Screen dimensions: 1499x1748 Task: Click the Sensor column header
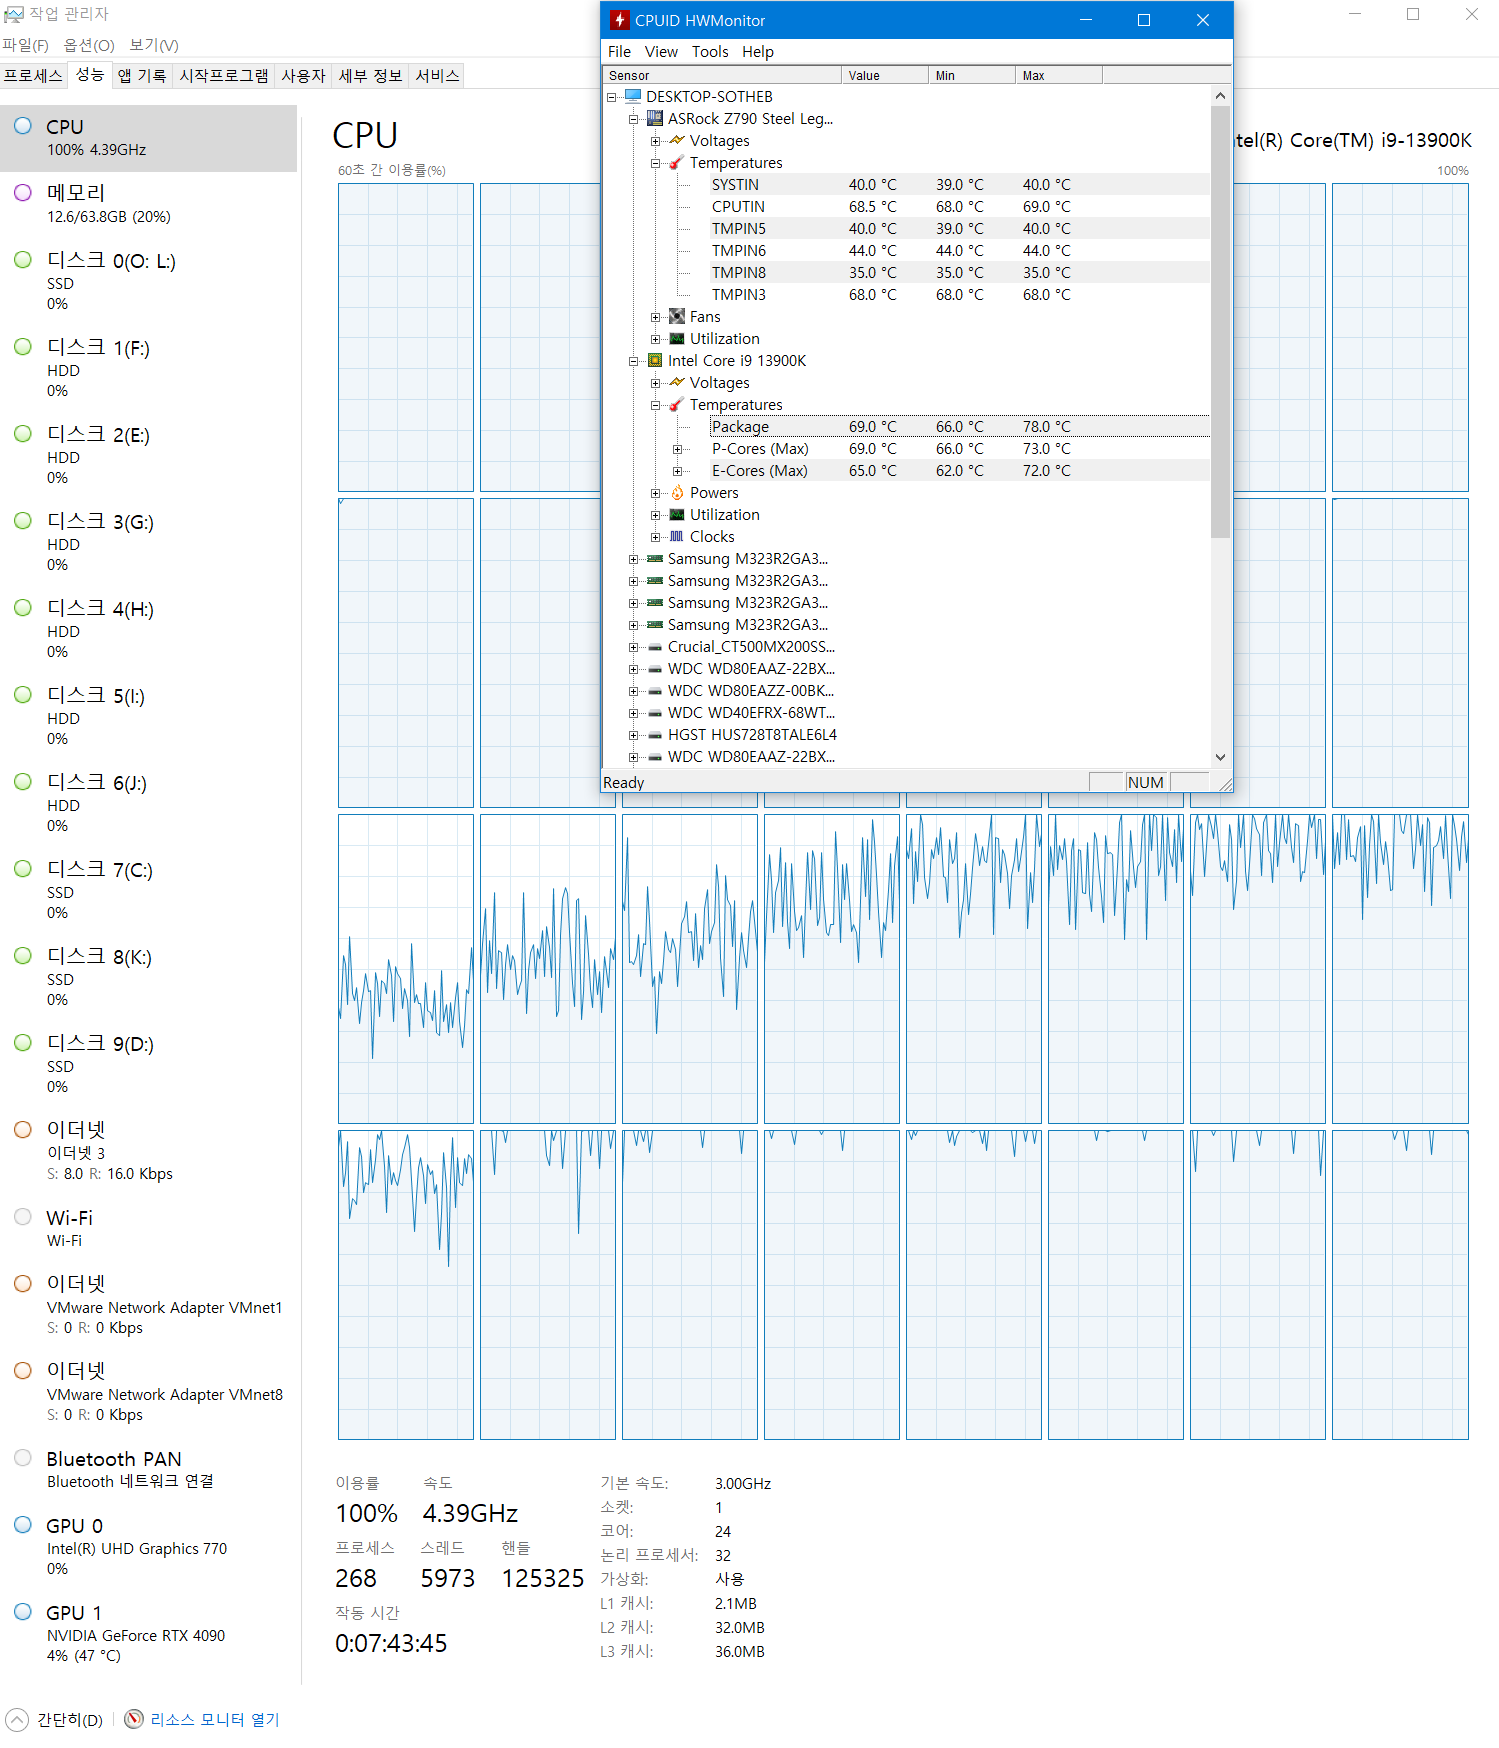[722, 75]
